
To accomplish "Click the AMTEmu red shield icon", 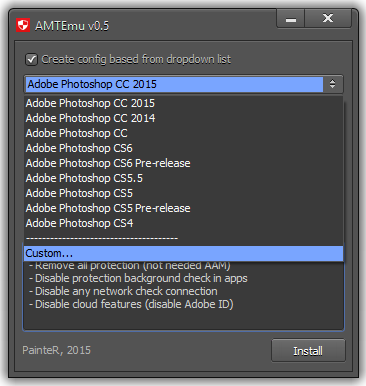I will [x=23, y=25].
